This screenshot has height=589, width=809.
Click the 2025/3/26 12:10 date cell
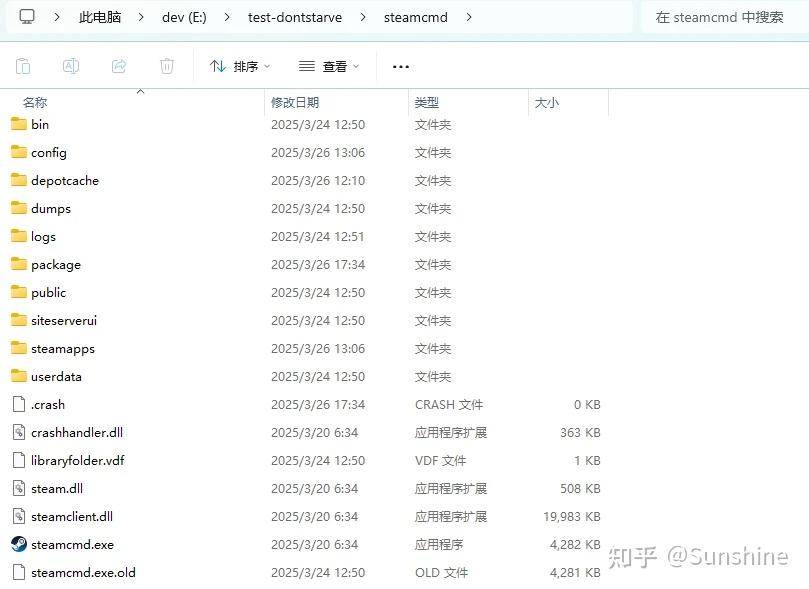tap(318, 181)
